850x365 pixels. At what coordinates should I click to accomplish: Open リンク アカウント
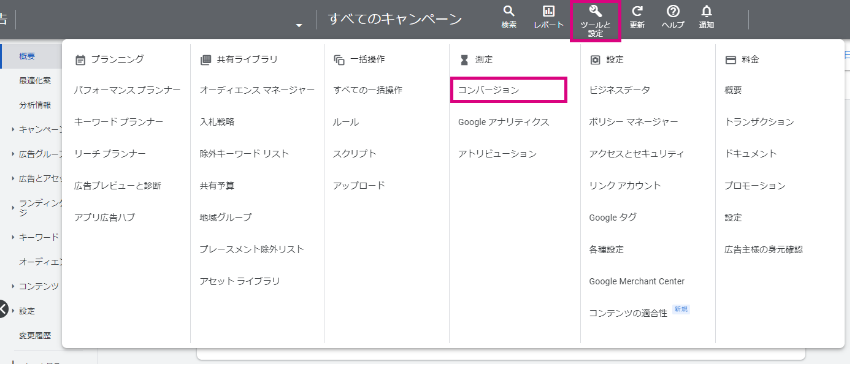pyautogui.click(x=625, y=185)
